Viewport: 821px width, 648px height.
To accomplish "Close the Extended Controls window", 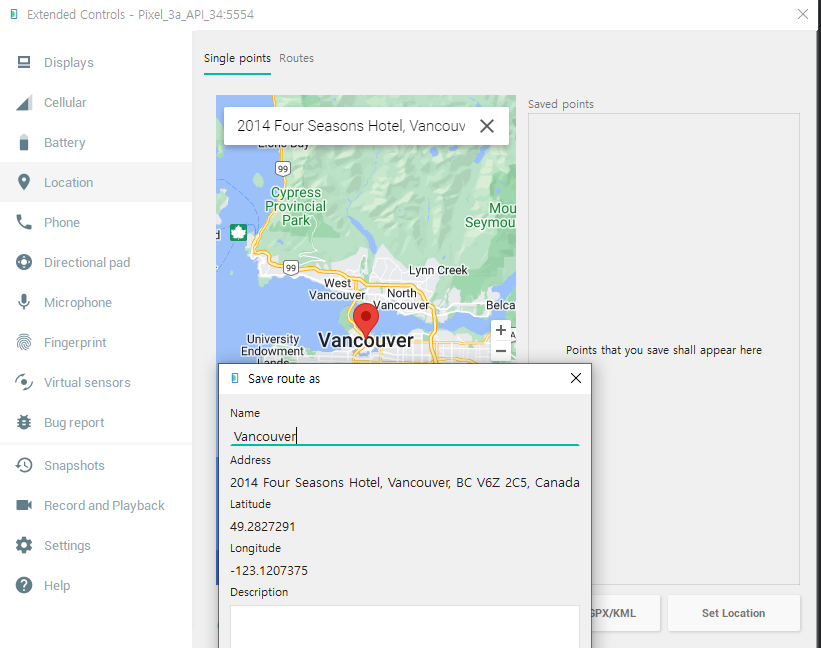I will 803,14.
